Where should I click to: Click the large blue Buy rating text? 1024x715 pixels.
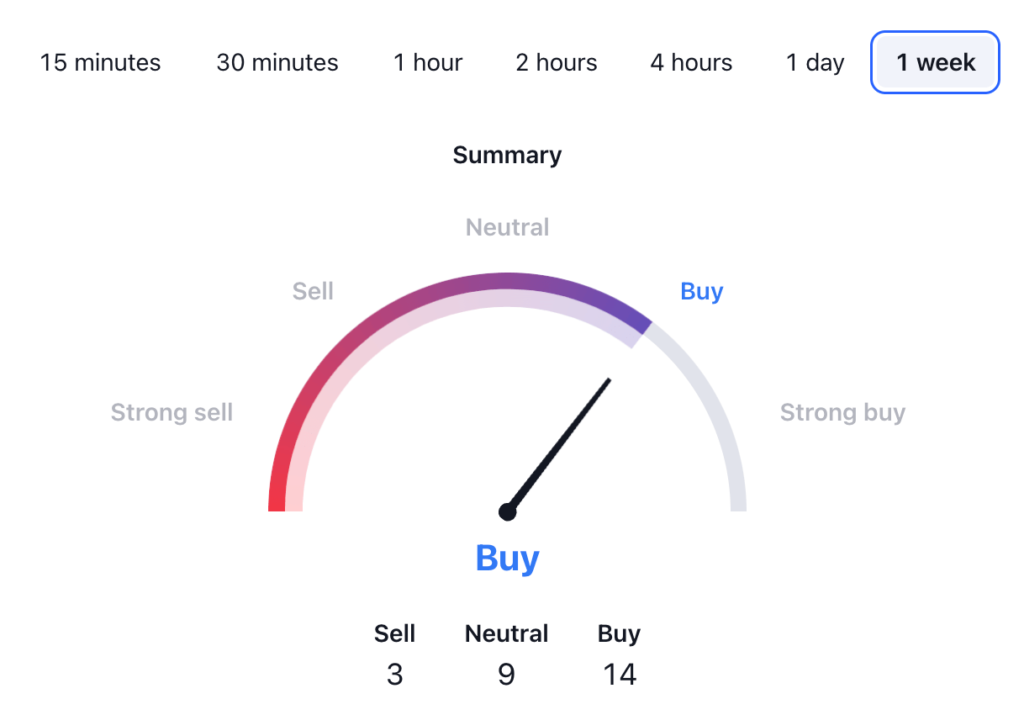(507, 558)
